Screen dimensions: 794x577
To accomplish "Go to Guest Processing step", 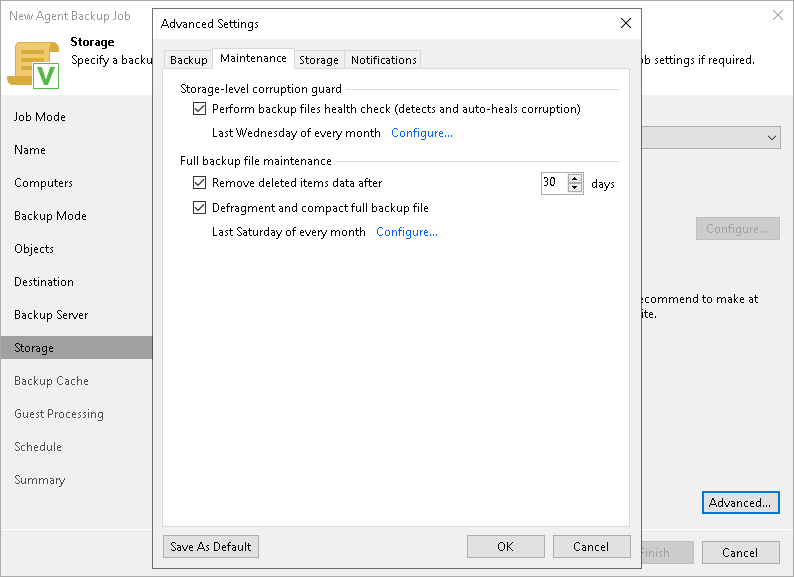I will point(59,414).
